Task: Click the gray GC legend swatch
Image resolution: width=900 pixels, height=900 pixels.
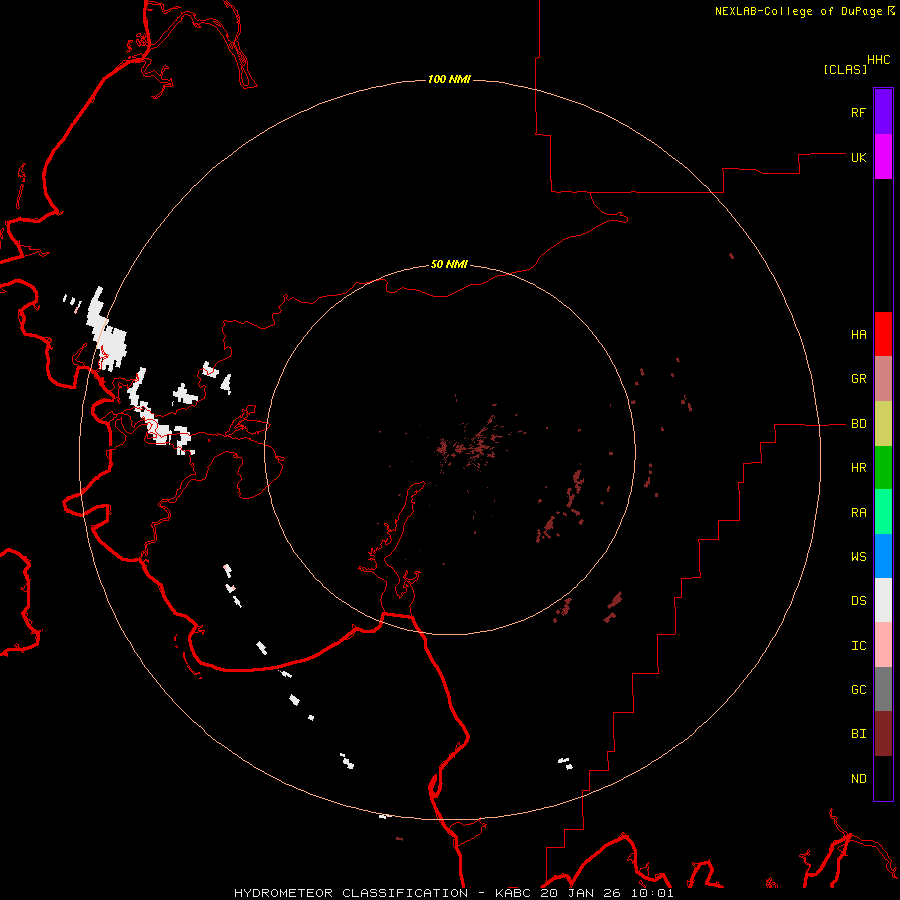Action: click(883, 689)
